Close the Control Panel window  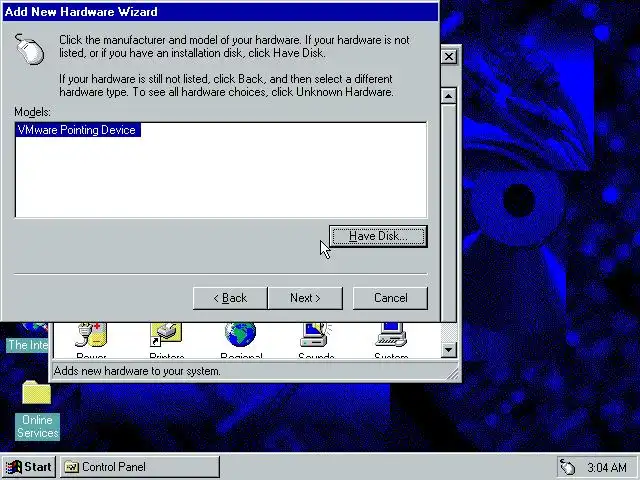pos(449,56)
